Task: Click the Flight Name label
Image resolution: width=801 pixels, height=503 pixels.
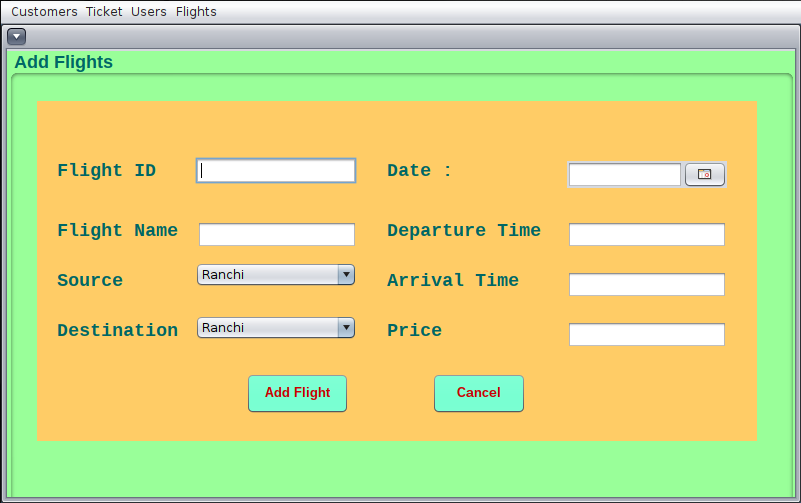Action: [x=117, y=230]
